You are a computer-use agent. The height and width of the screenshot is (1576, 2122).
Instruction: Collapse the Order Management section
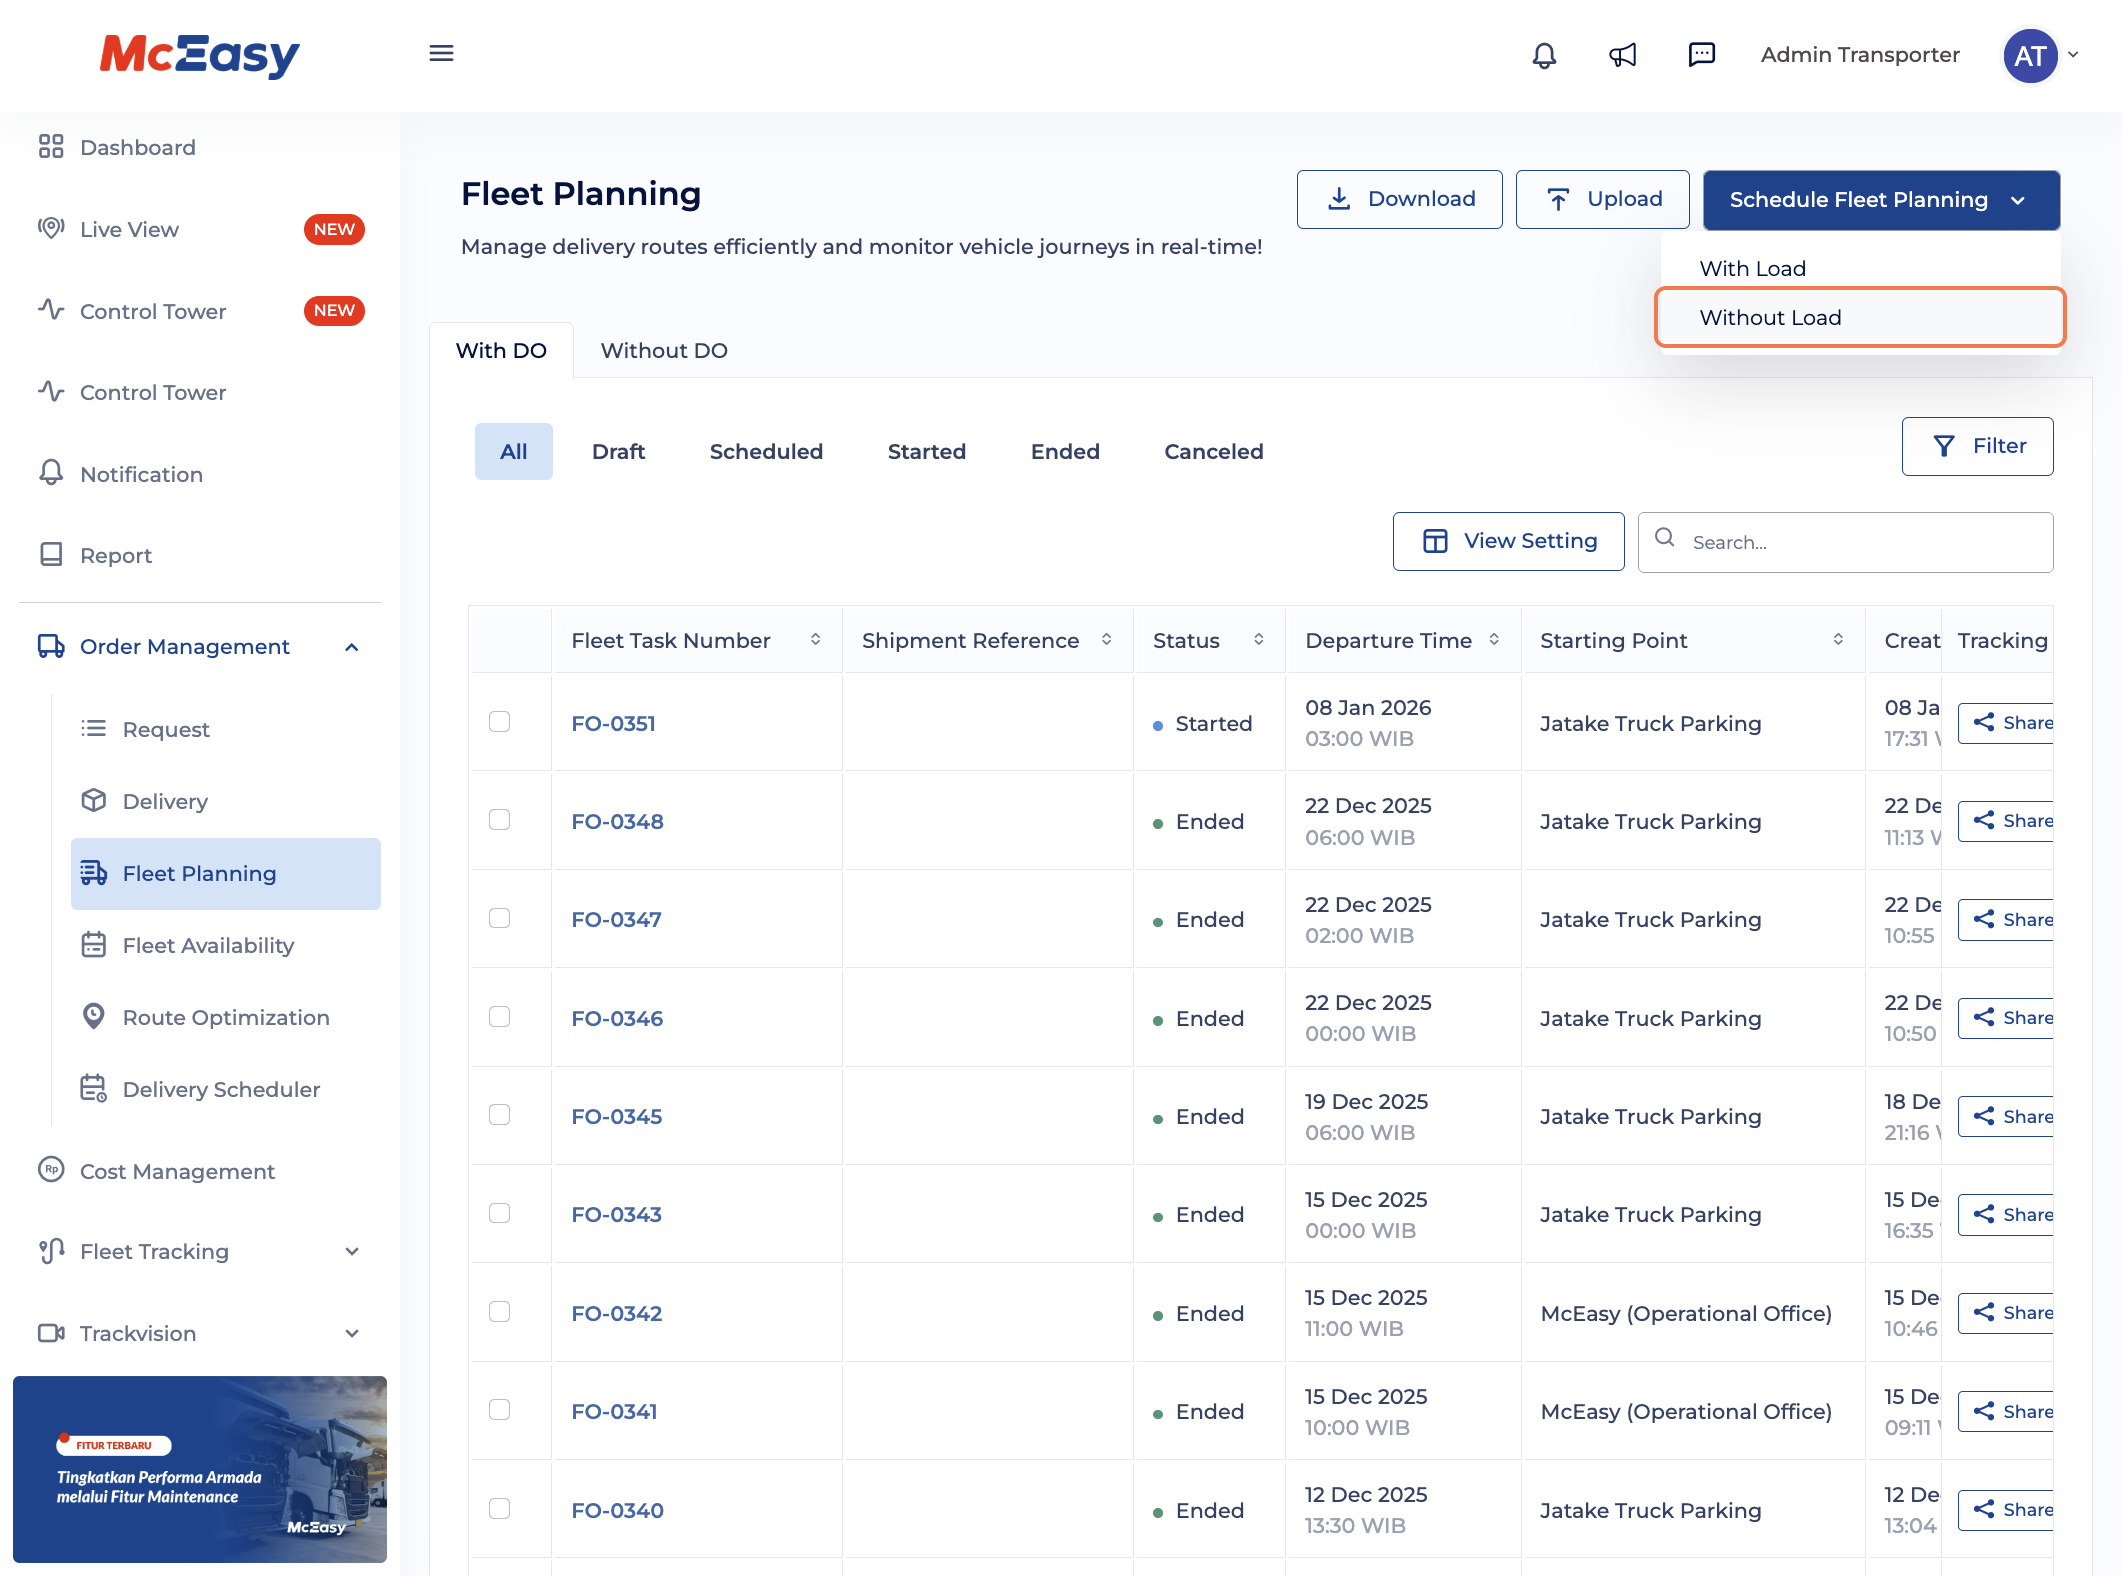[351, 647]
